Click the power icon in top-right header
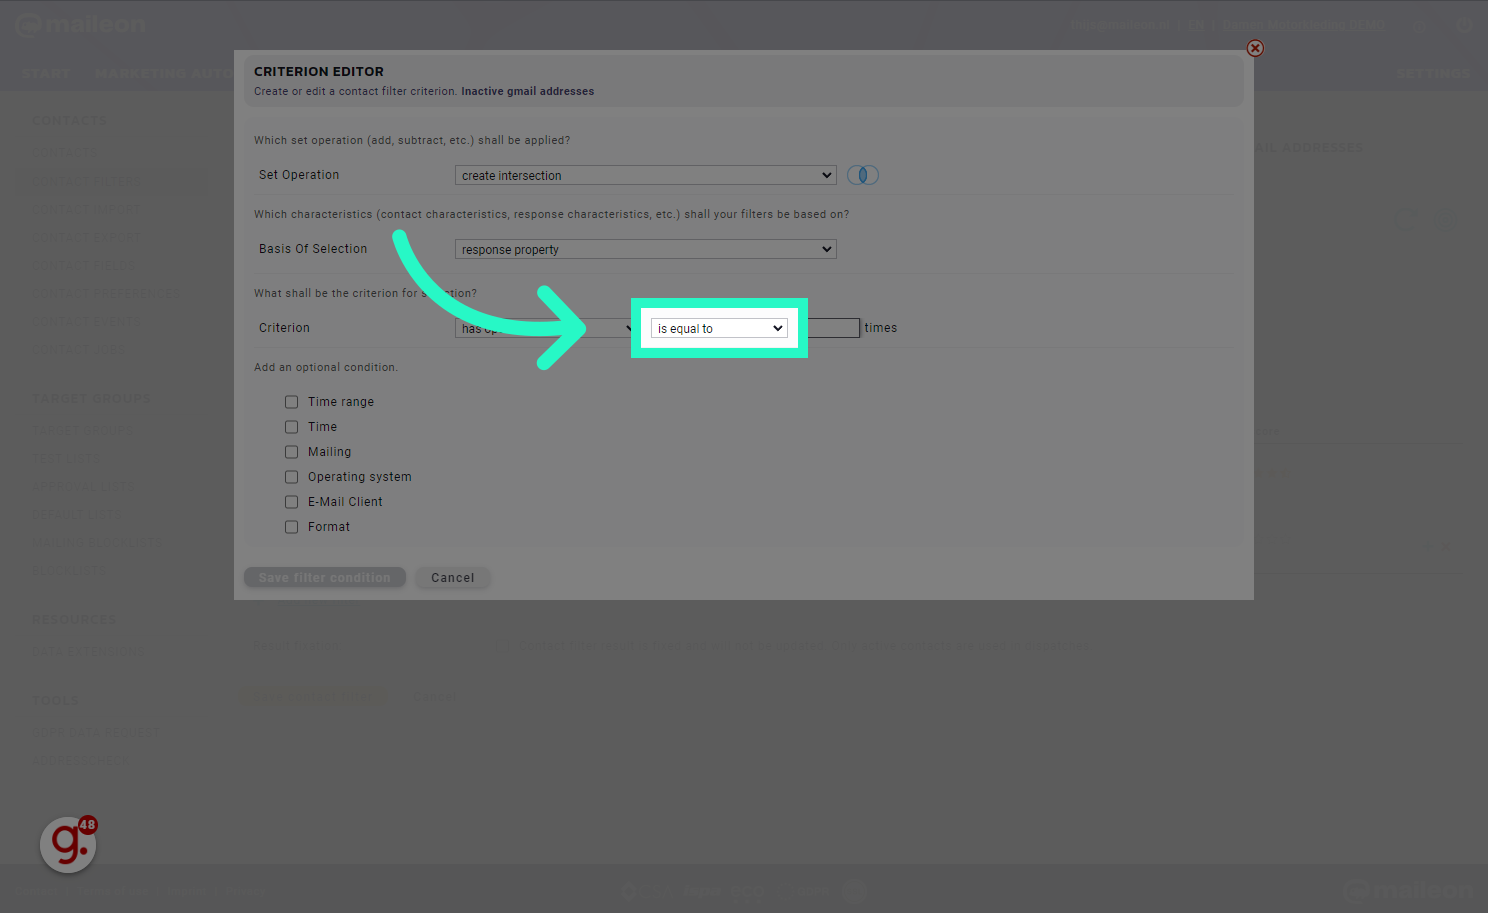1488x913 pixels. coord(1464,25)
